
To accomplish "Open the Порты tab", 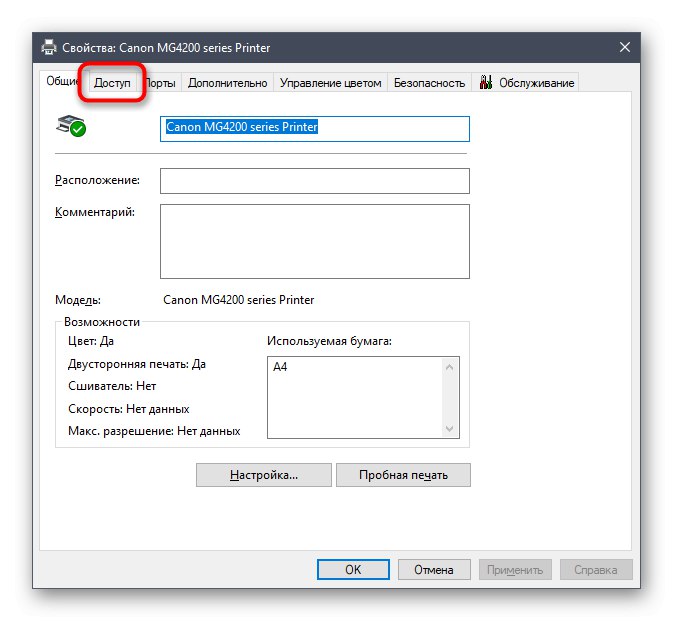I will pos(161,83).
